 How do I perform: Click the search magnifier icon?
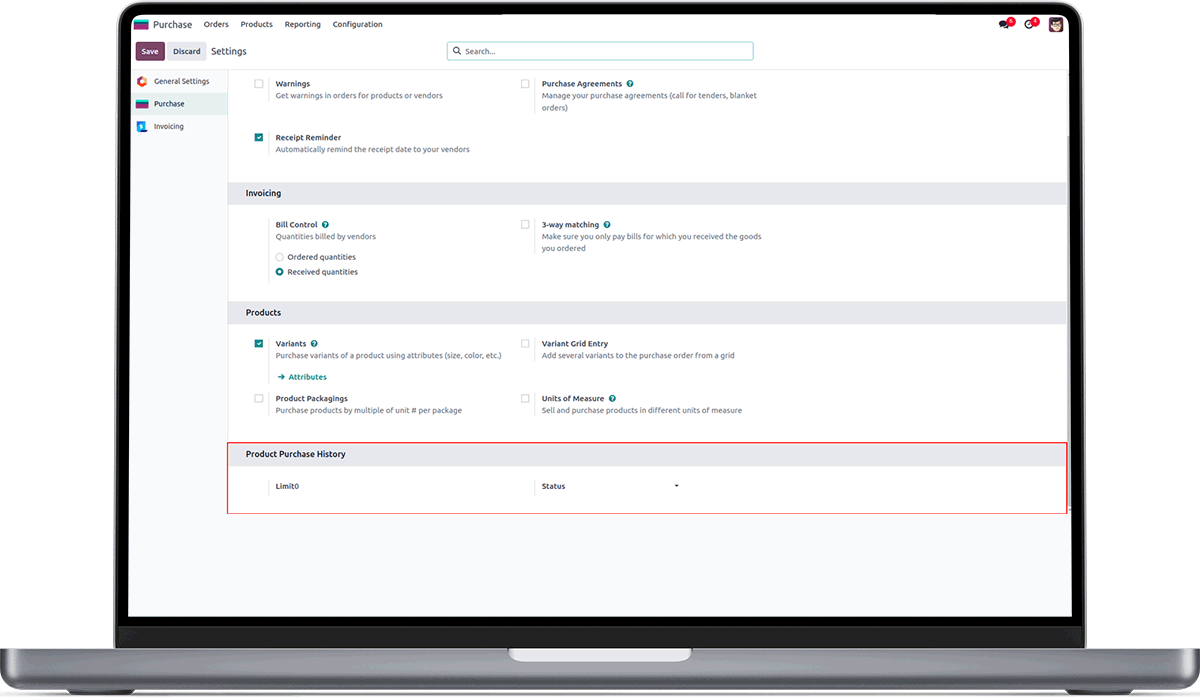click(x=458, y=51)
